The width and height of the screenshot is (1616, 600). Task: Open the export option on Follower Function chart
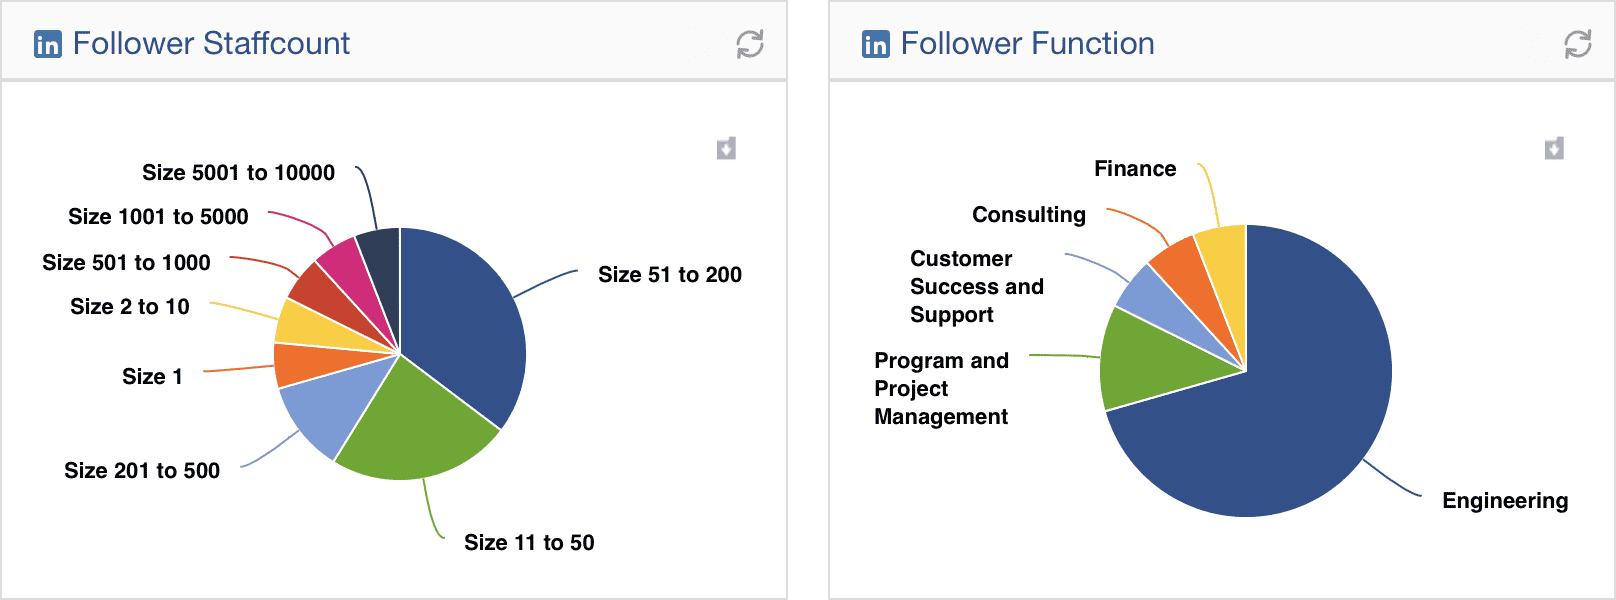point(1556,147)
